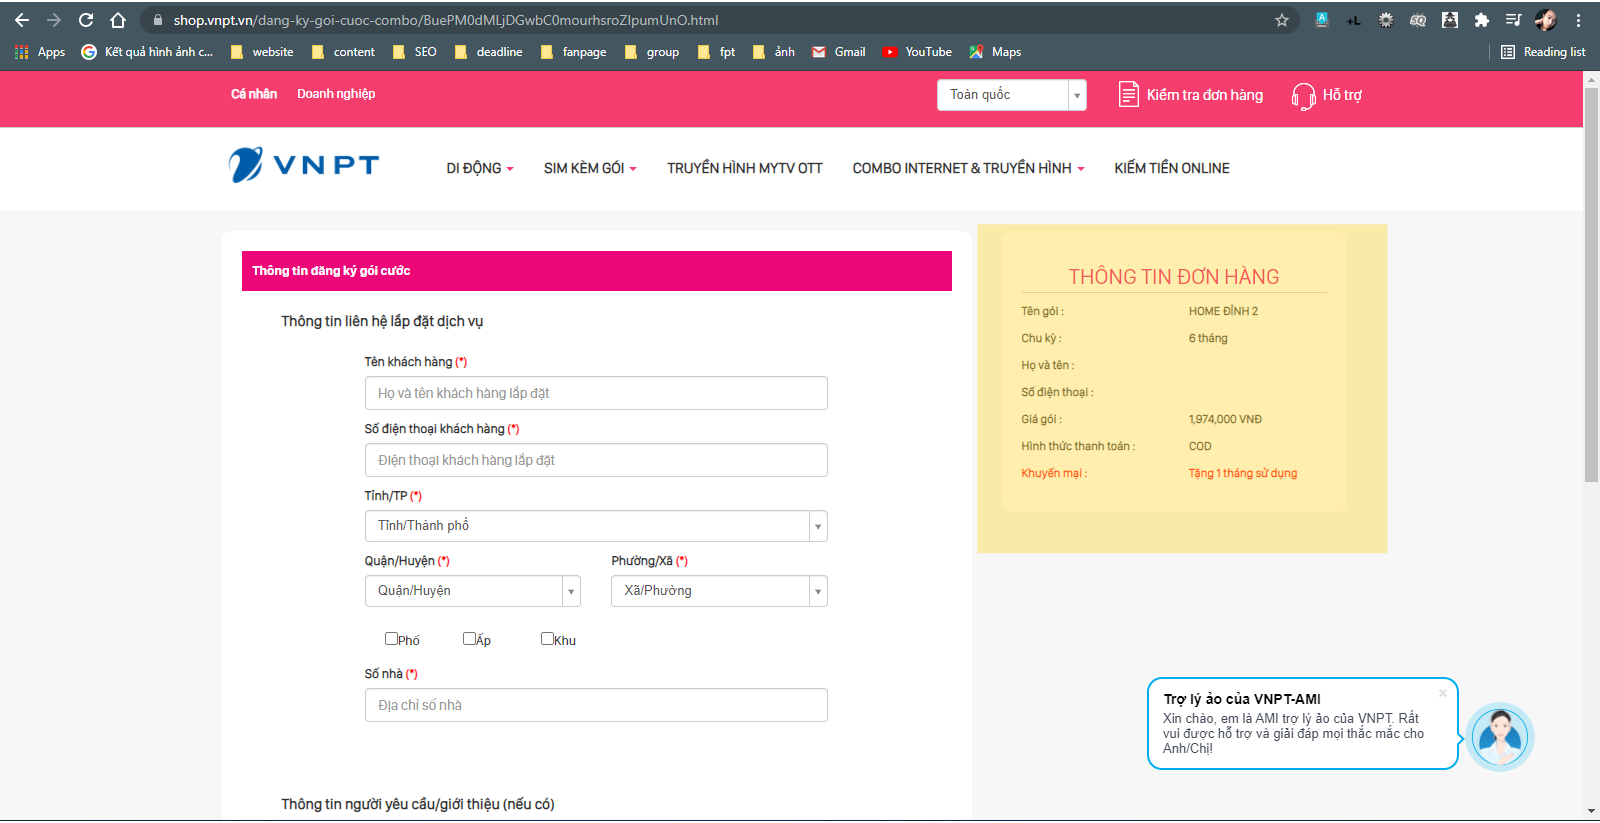The width and height of the screenshot is (1600, 823).
Task: Click Hỗ trợ link text
Action: pyautogui.click(x=1342, y=95)
